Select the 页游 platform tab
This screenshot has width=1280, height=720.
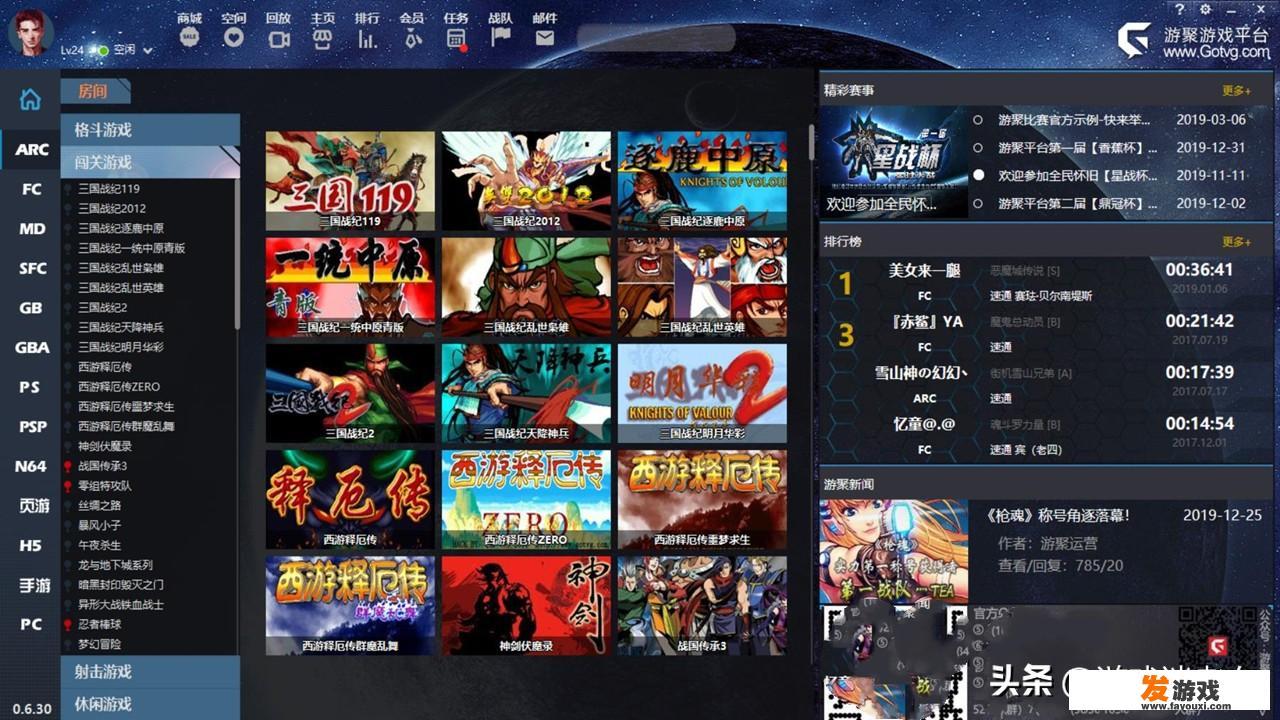tap(32, 505)
